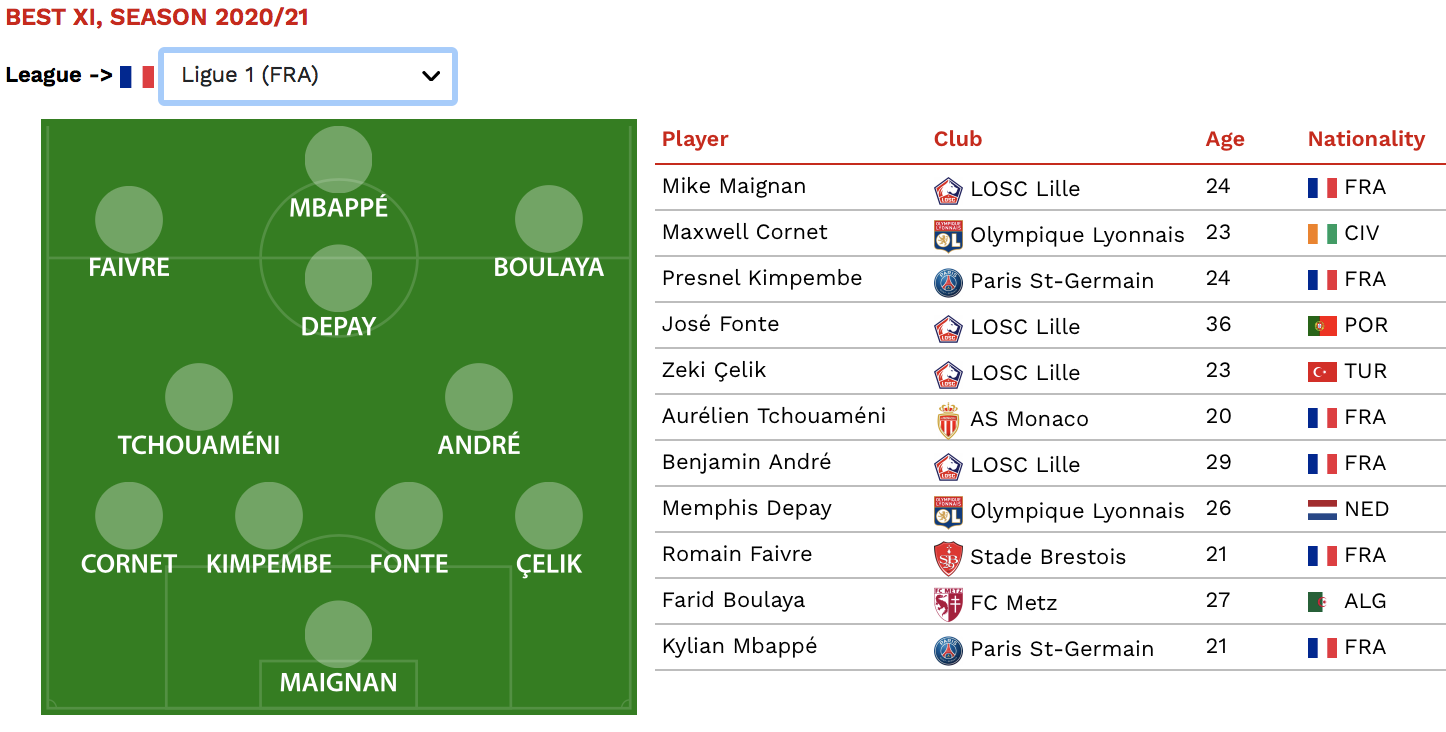Click the Algeria flag beside ALG
This screenshot has width=1446, height=732.
click(x=1322, y=601)
